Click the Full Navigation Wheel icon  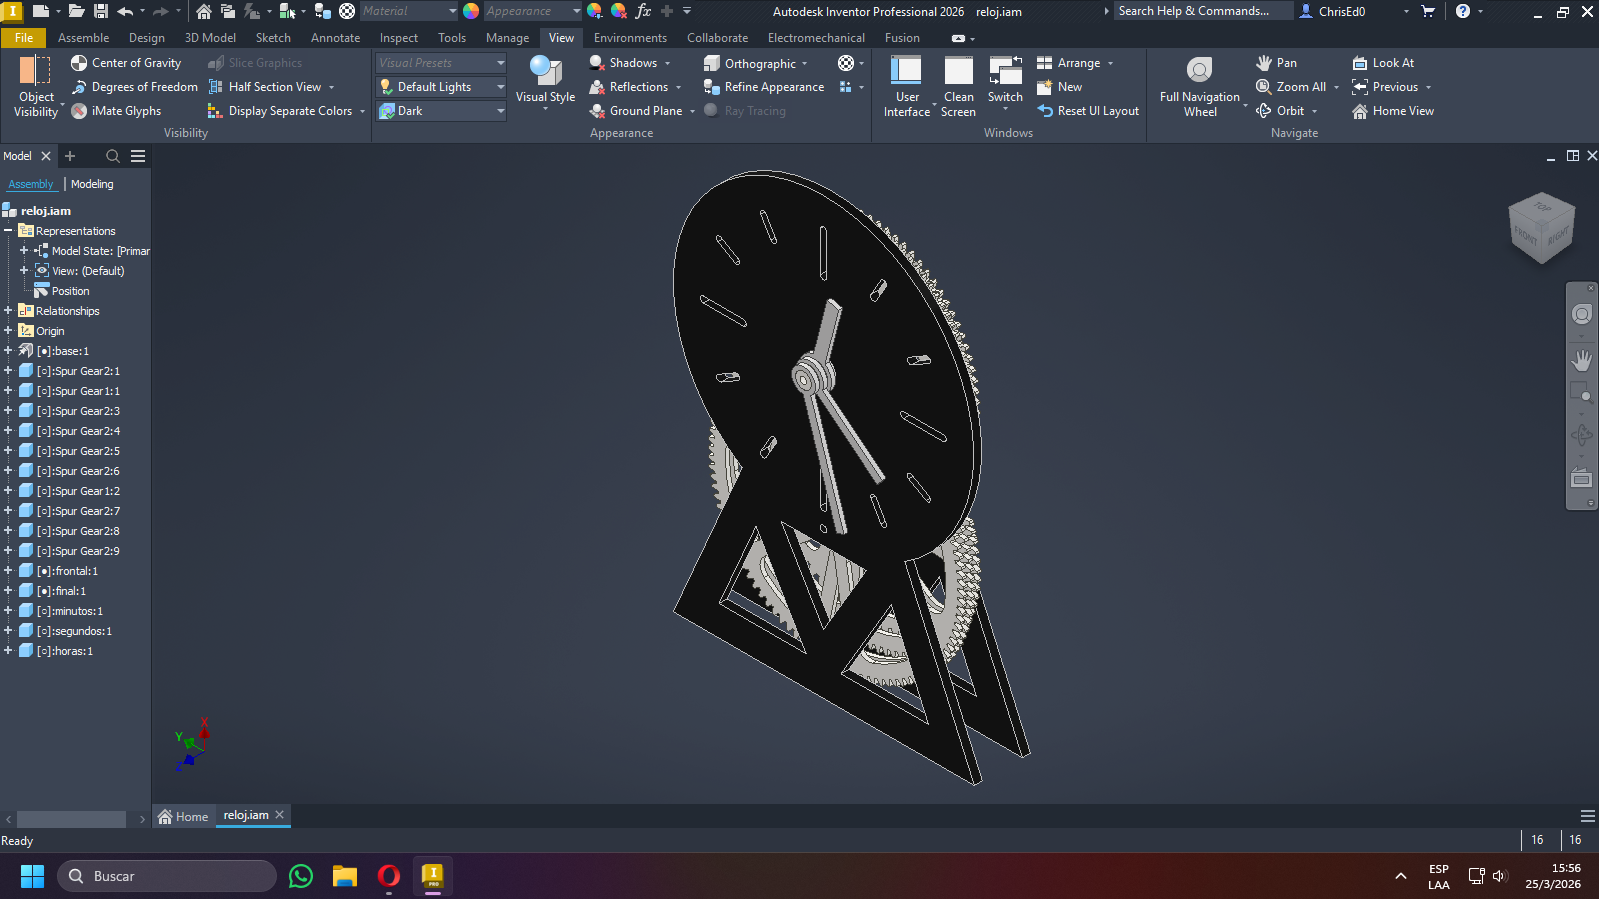1199,70
